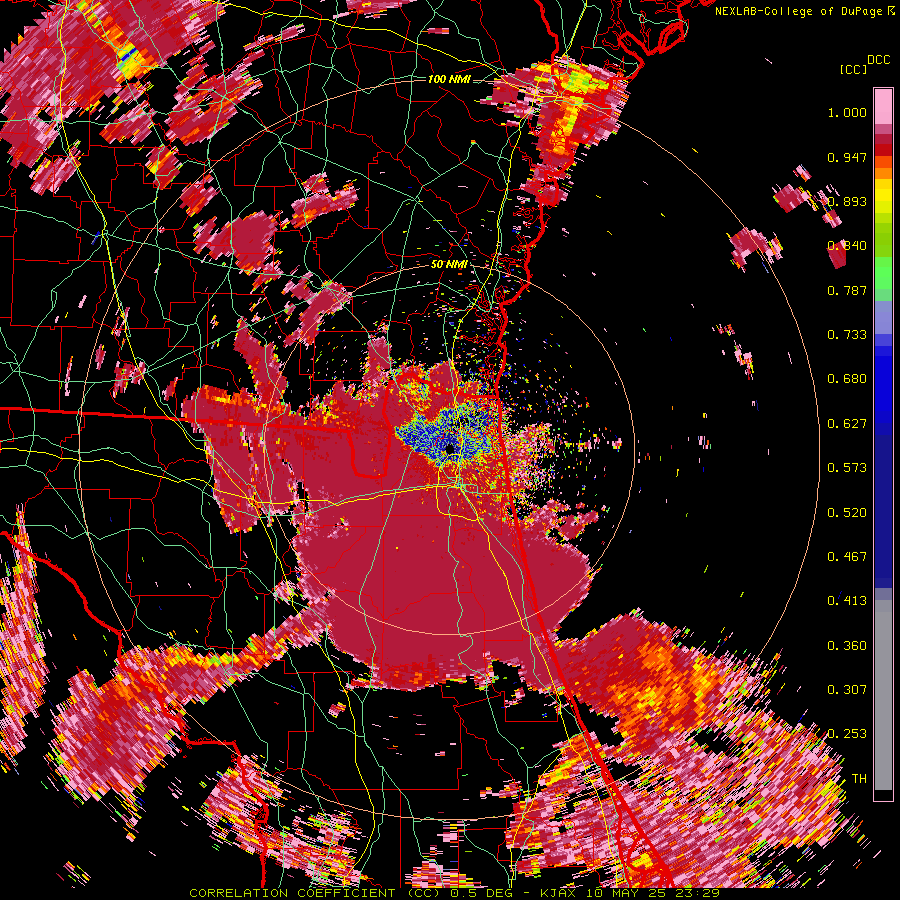Click the pink top segment of color bar

(x=883, y=106)
